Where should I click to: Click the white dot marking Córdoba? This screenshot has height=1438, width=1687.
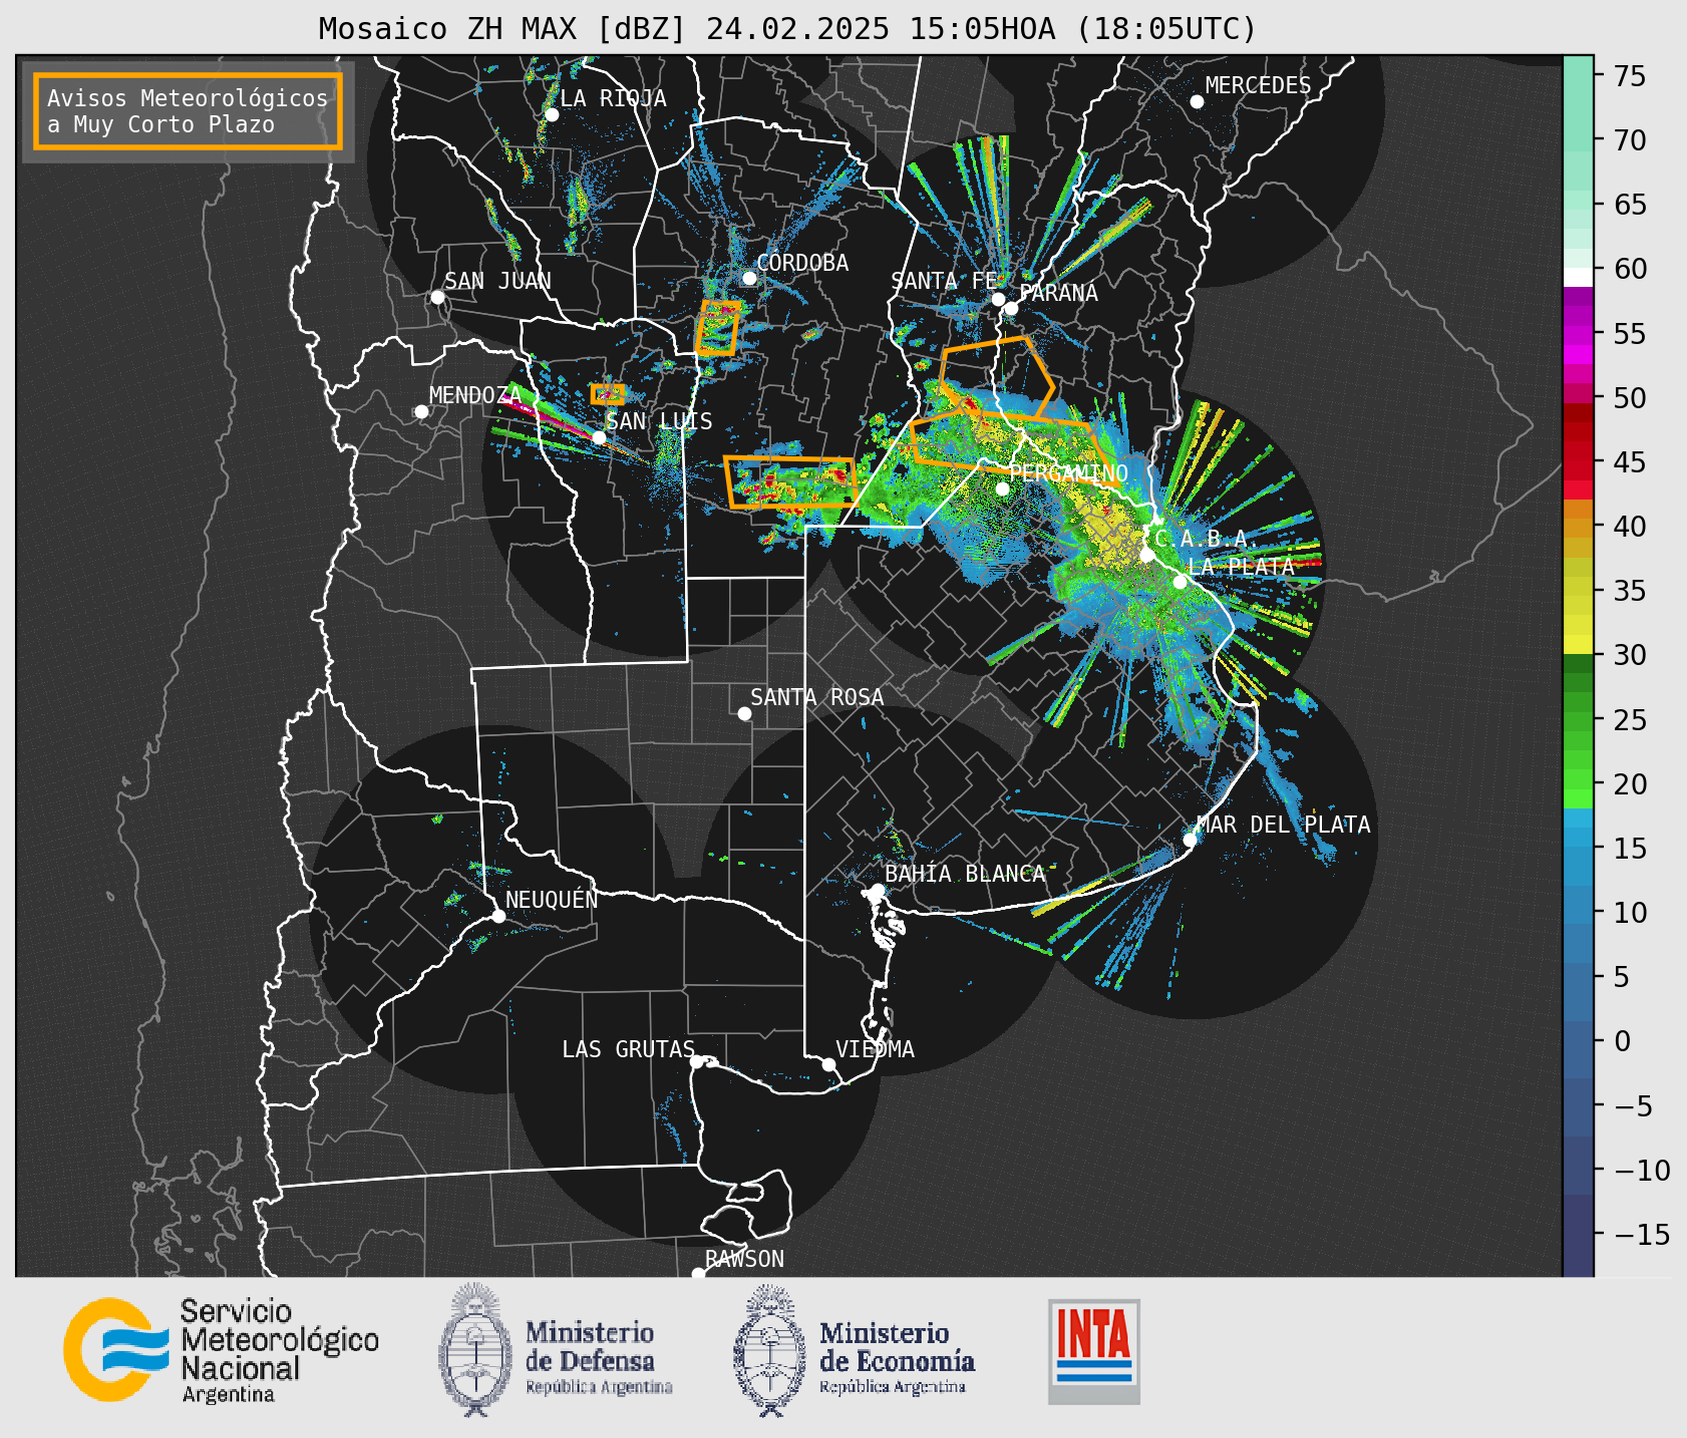749,278
